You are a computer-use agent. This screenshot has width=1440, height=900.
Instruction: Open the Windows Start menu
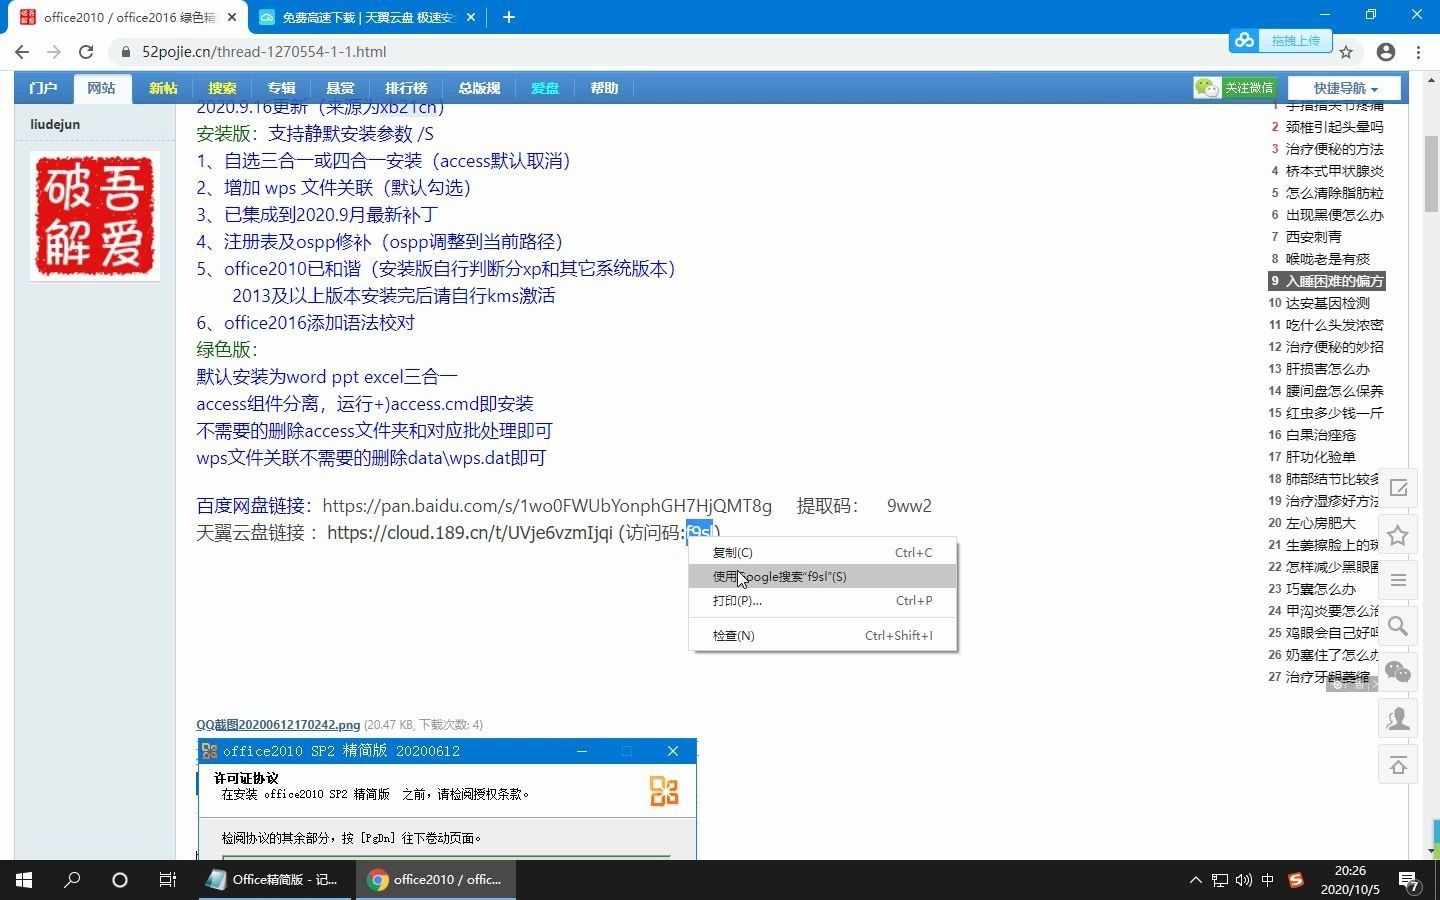(24, 880)
